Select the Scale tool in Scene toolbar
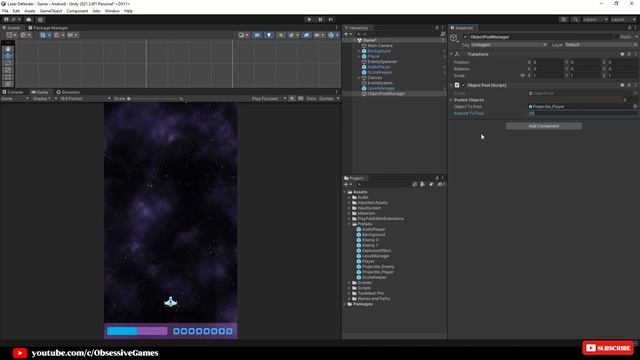640x360 pixels. coord(8,70)
